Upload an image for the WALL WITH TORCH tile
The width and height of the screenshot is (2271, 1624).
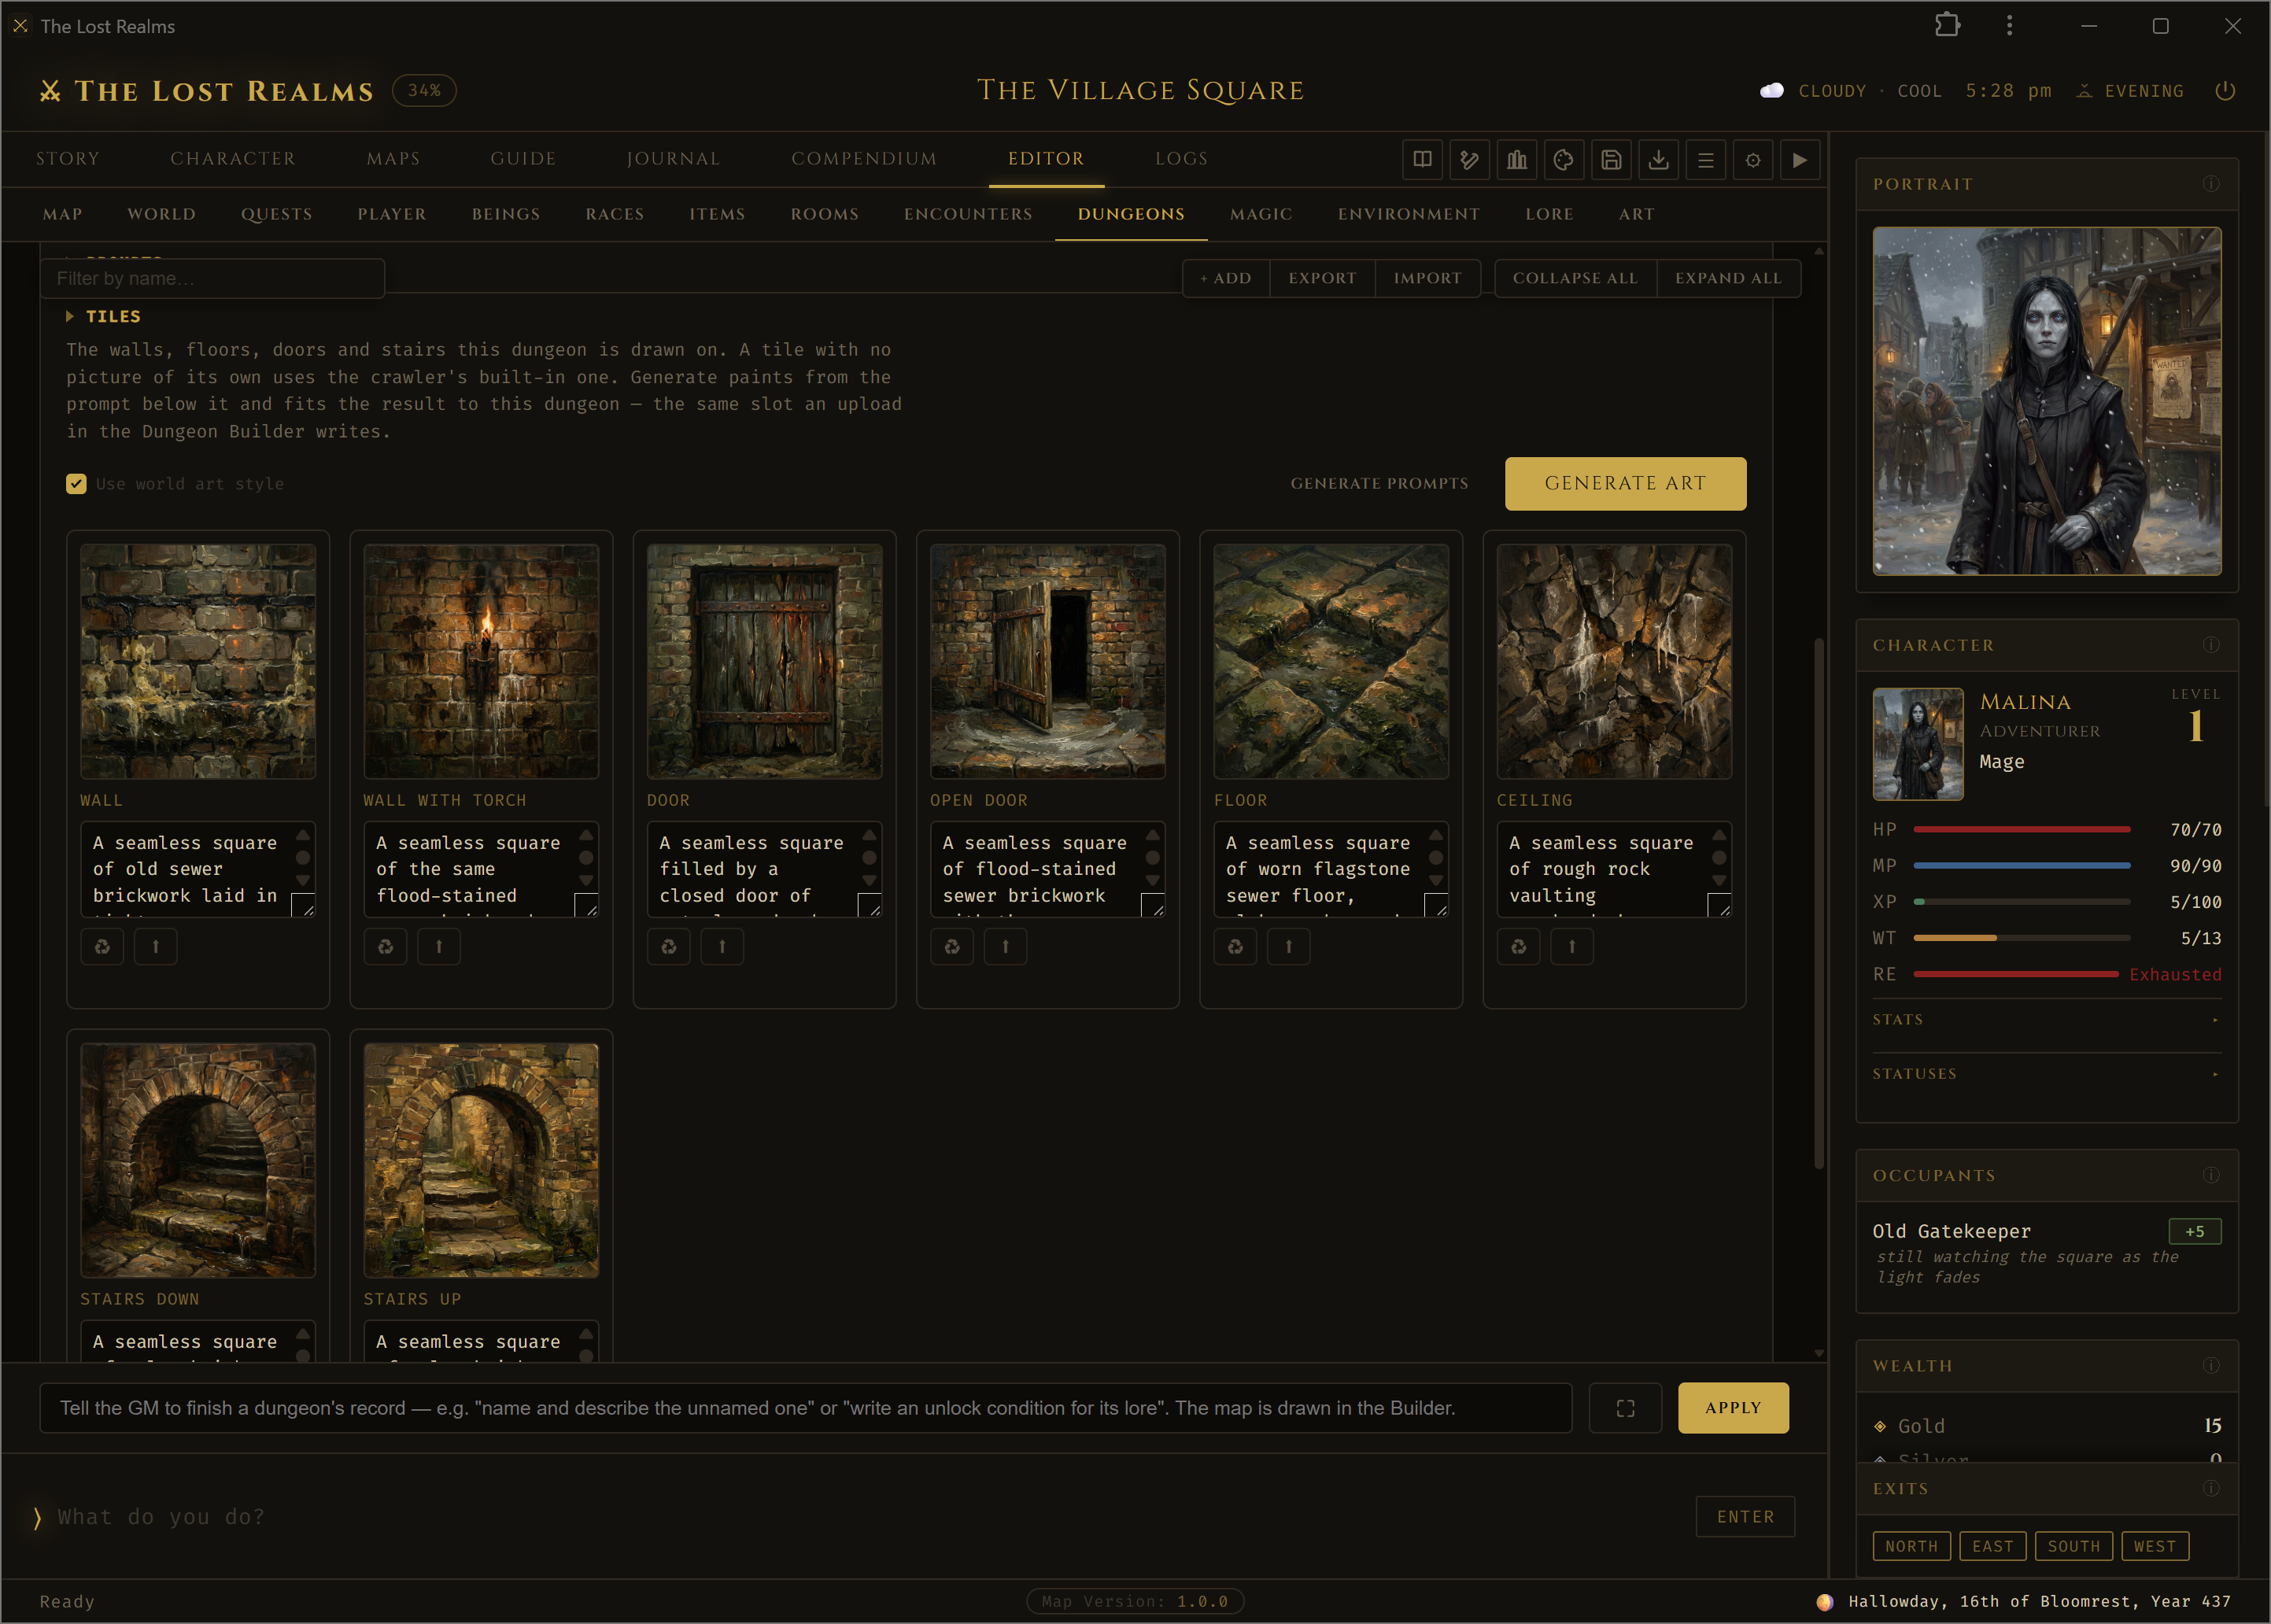[x=439, y=946]
